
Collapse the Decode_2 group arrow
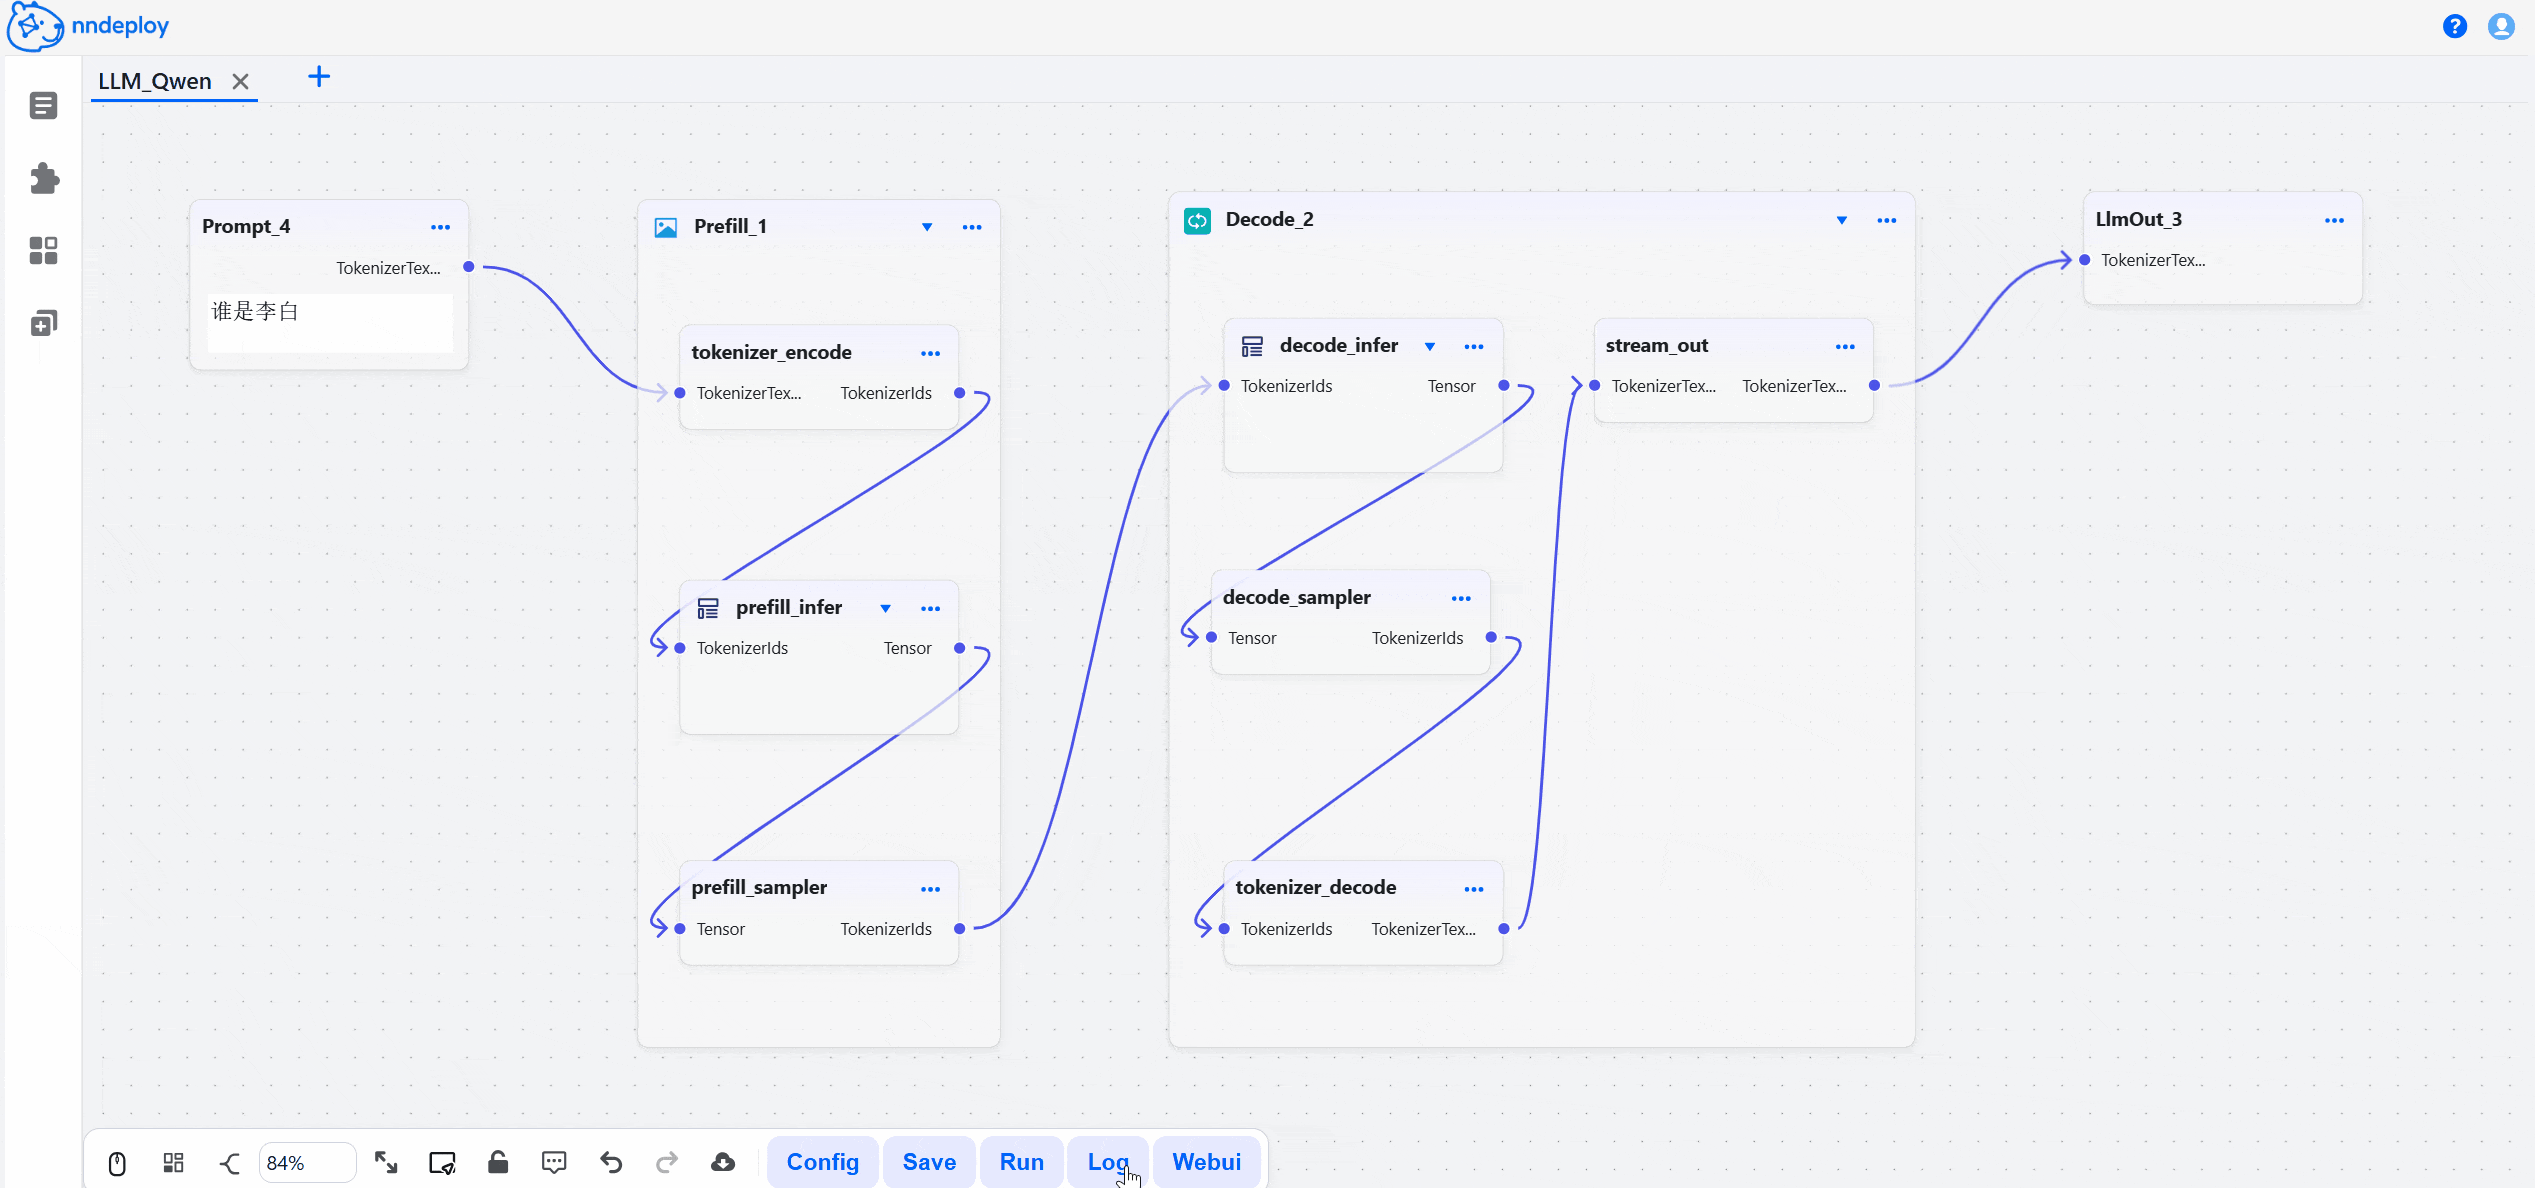point(1841,220)
